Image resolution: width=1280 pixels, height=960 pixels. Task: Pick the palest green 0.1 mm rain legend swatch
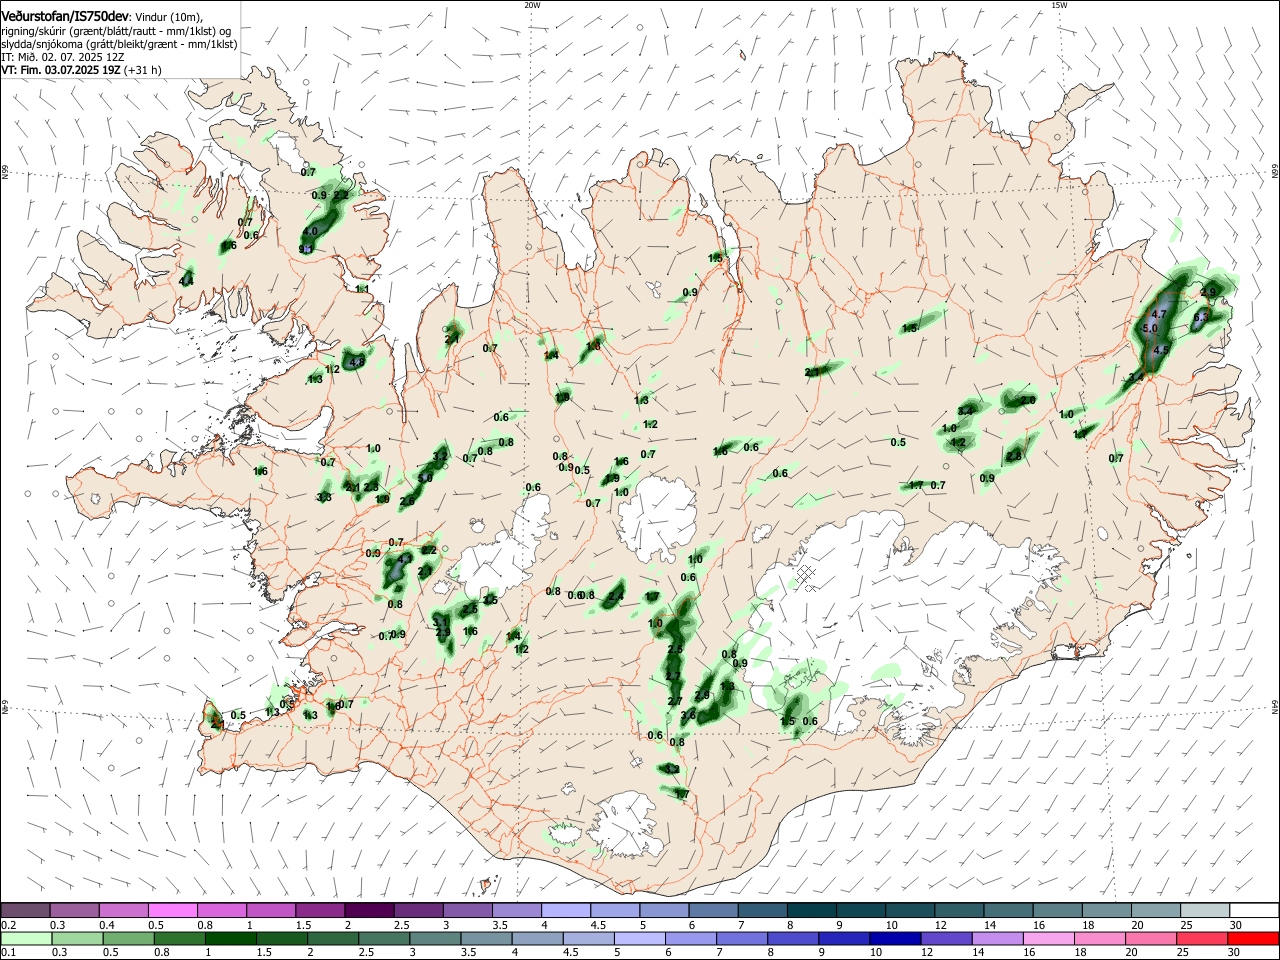(x=25, y=938)
